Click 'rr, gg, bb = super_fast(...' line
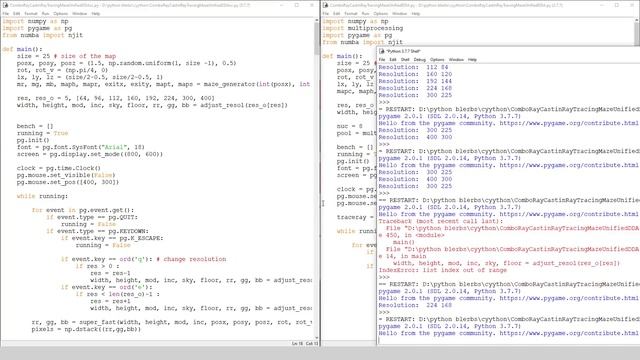640x360 pixels. tap(171, 322)
